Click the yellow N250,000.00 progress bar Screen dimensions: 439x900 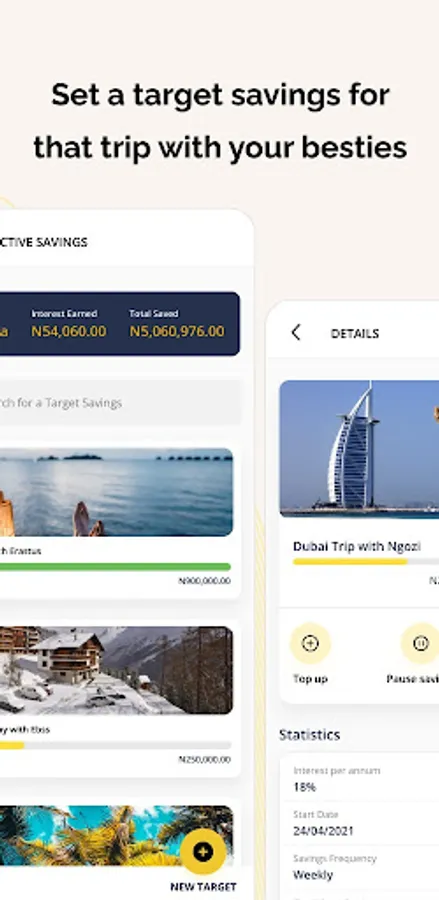coord(115,745)
